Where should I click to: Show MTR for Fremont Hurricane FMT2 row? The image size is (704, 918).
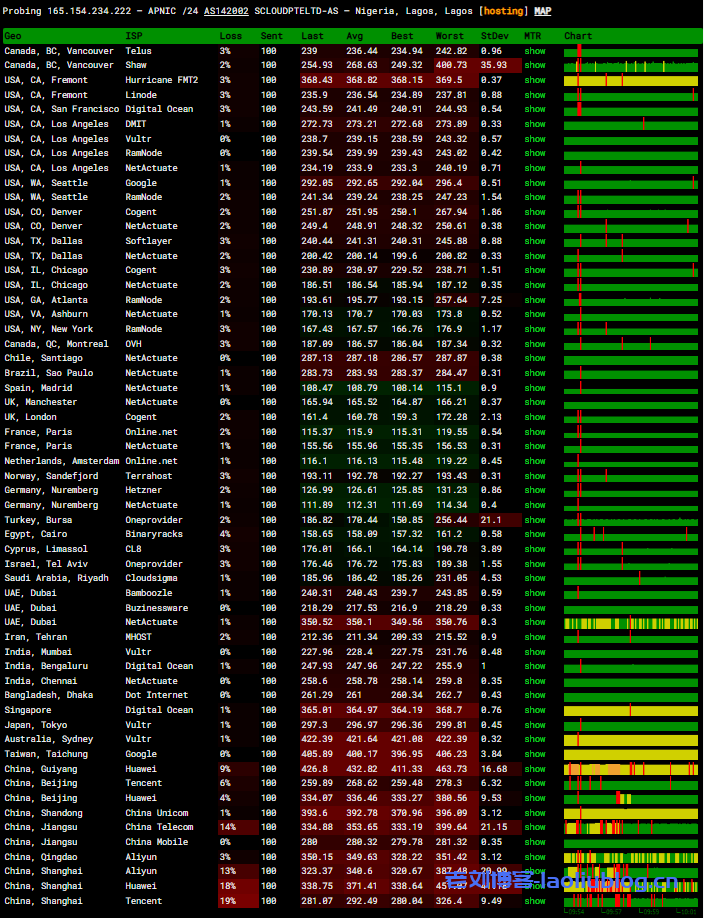[x=535, y=80]
